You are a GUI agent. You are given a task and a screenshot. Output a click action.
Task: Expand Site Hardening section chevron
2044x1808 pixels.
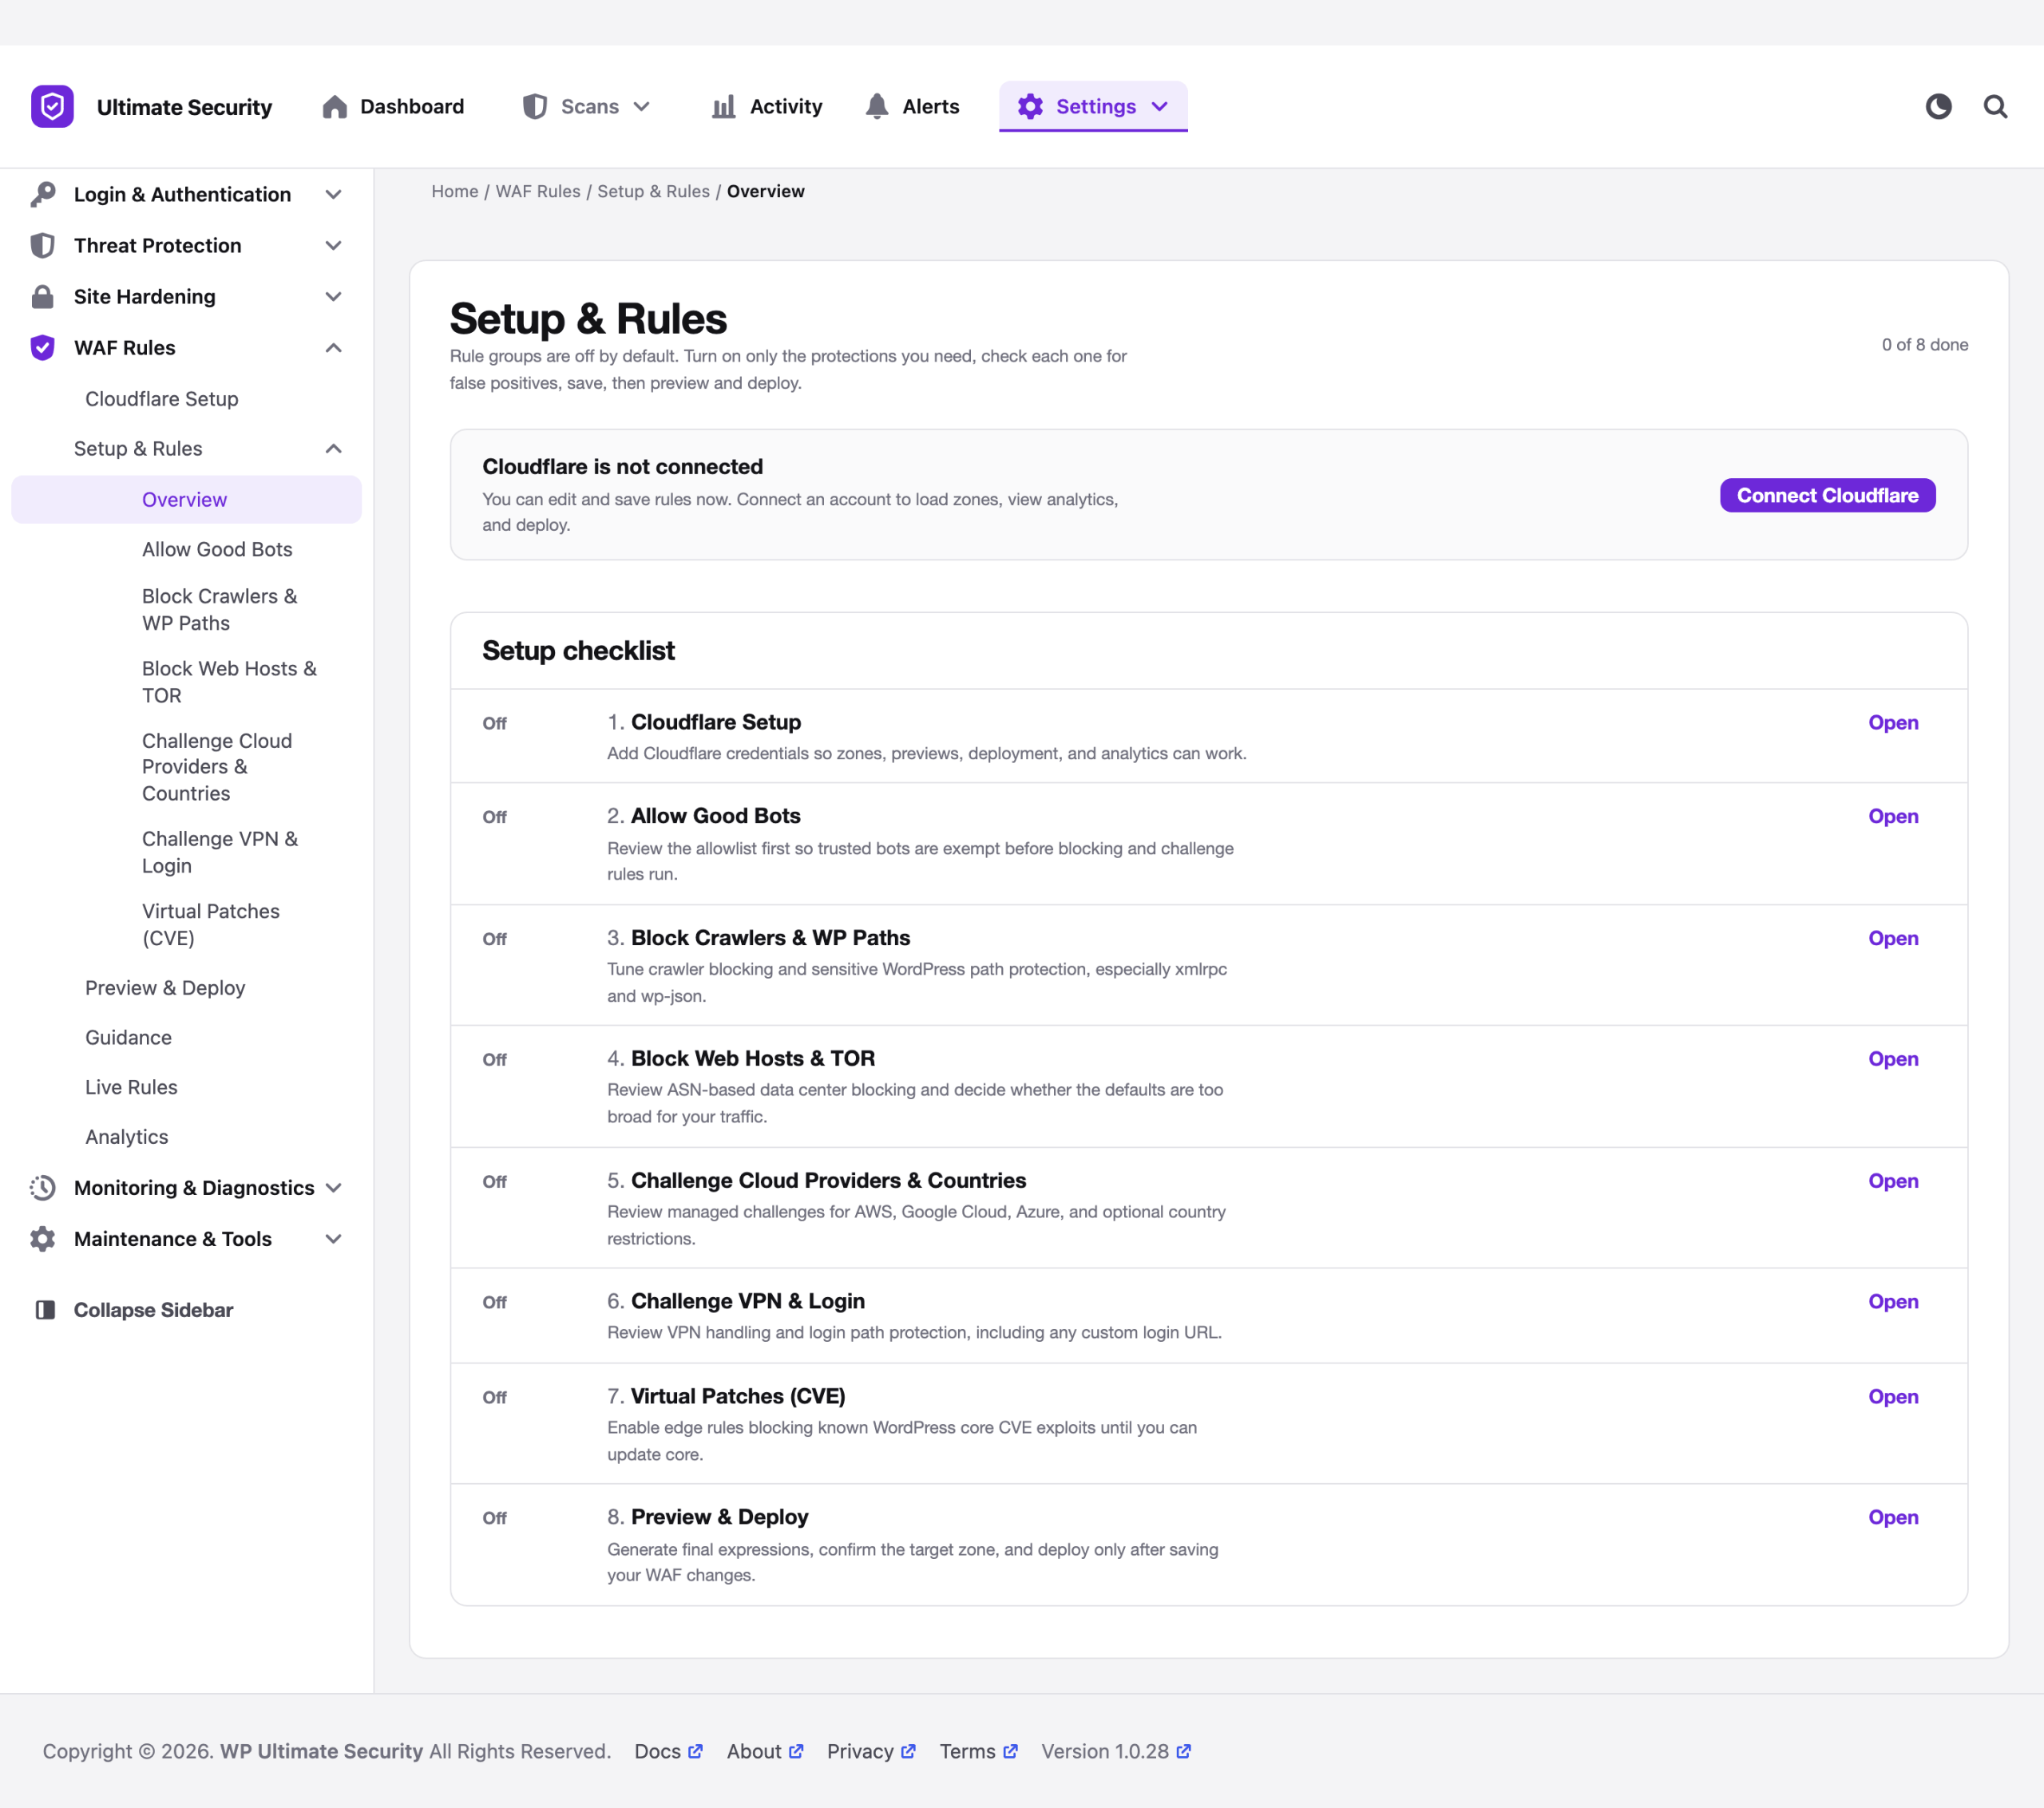point(334,296)
